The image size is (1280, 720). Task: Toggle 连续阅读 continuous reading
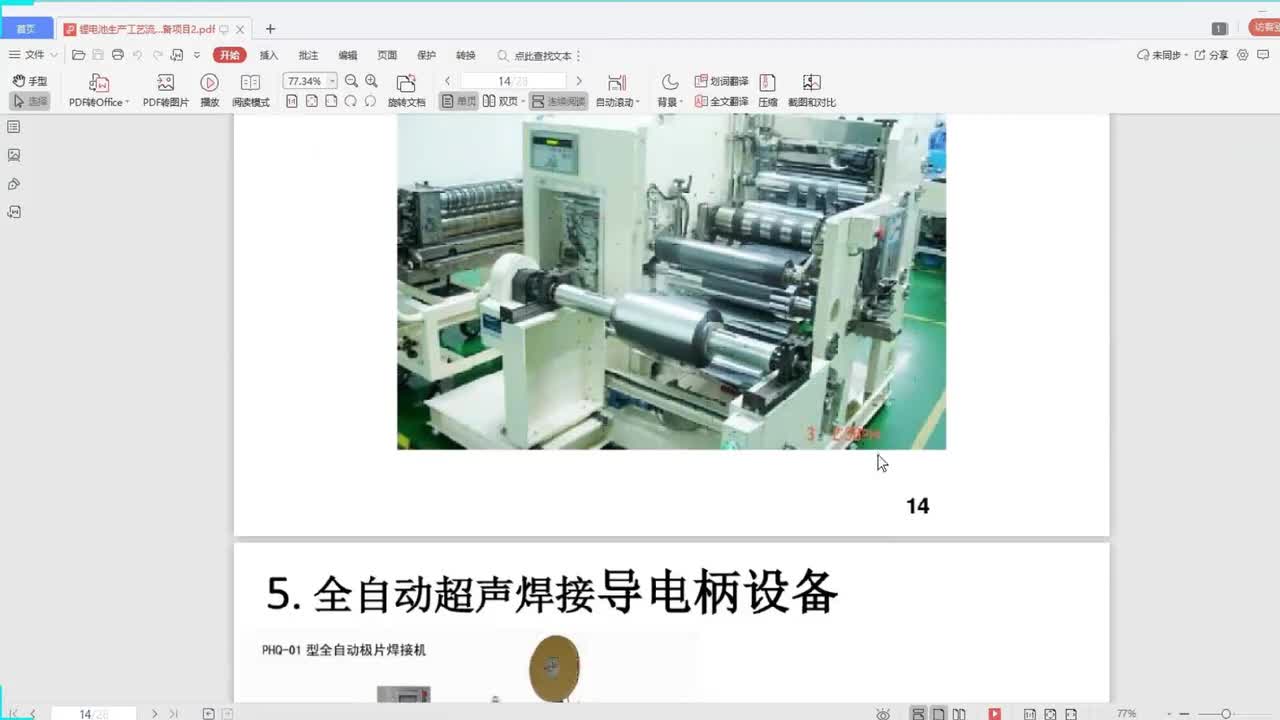(558, 101)
